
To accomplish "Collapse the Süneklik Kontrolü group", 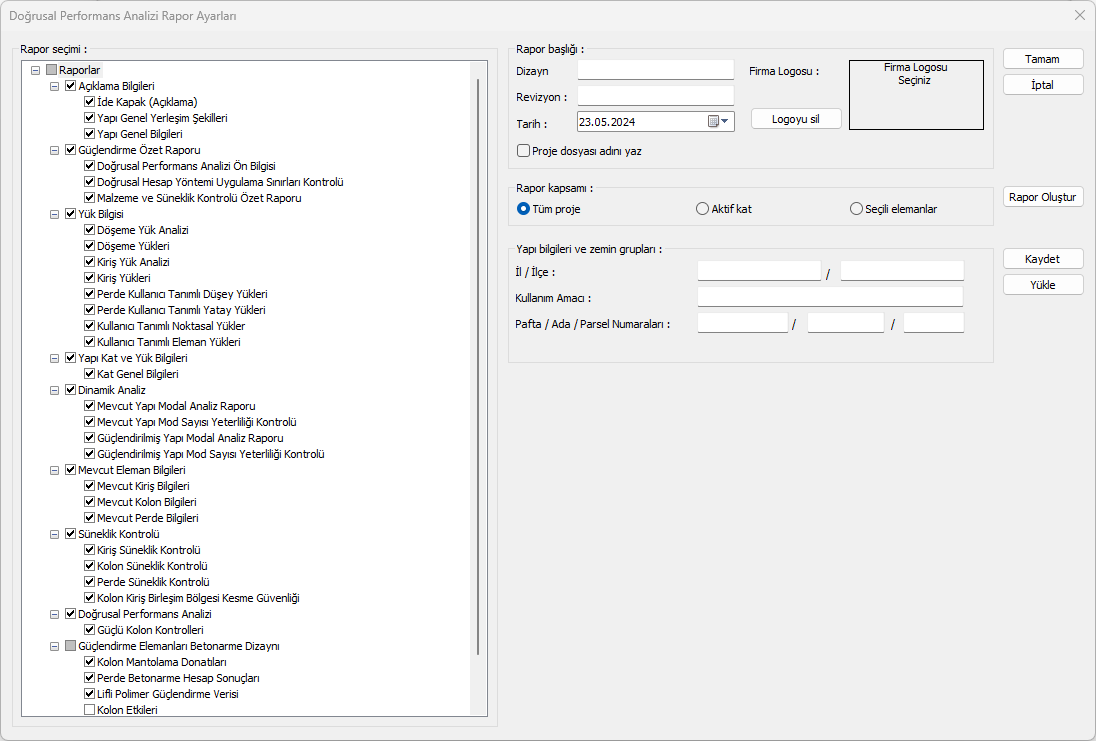I will 55,534.
